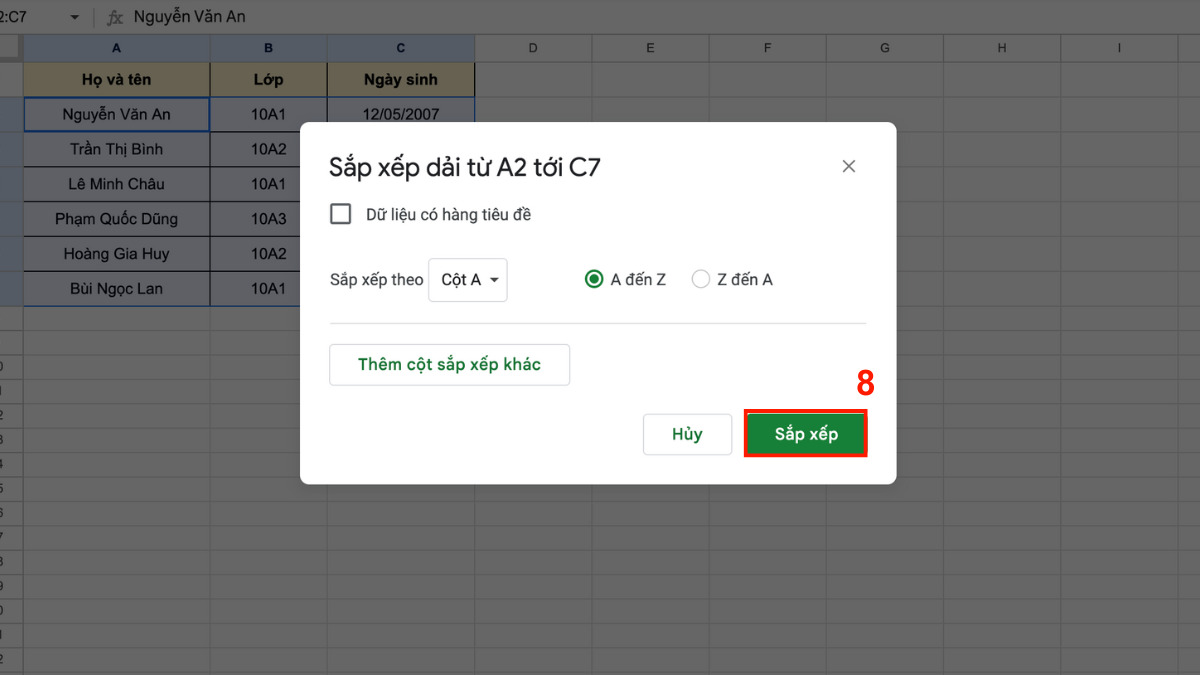This screenshot has width=1200, height=675.
Task: Open the name box dropdown arrow
Action: click(74, 17)
